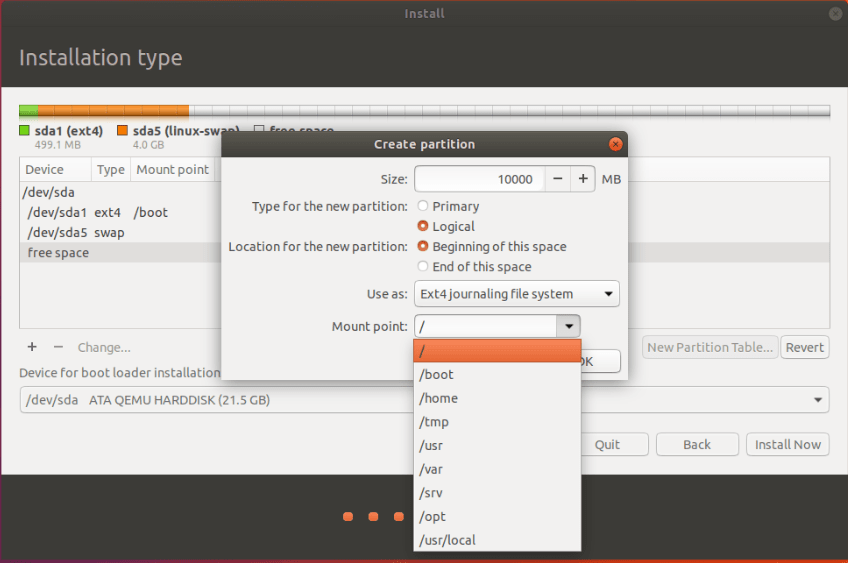The height and width of the screenshot is (563, 848).
Task: Click the Back button
Action: click(x=697, y=445)
